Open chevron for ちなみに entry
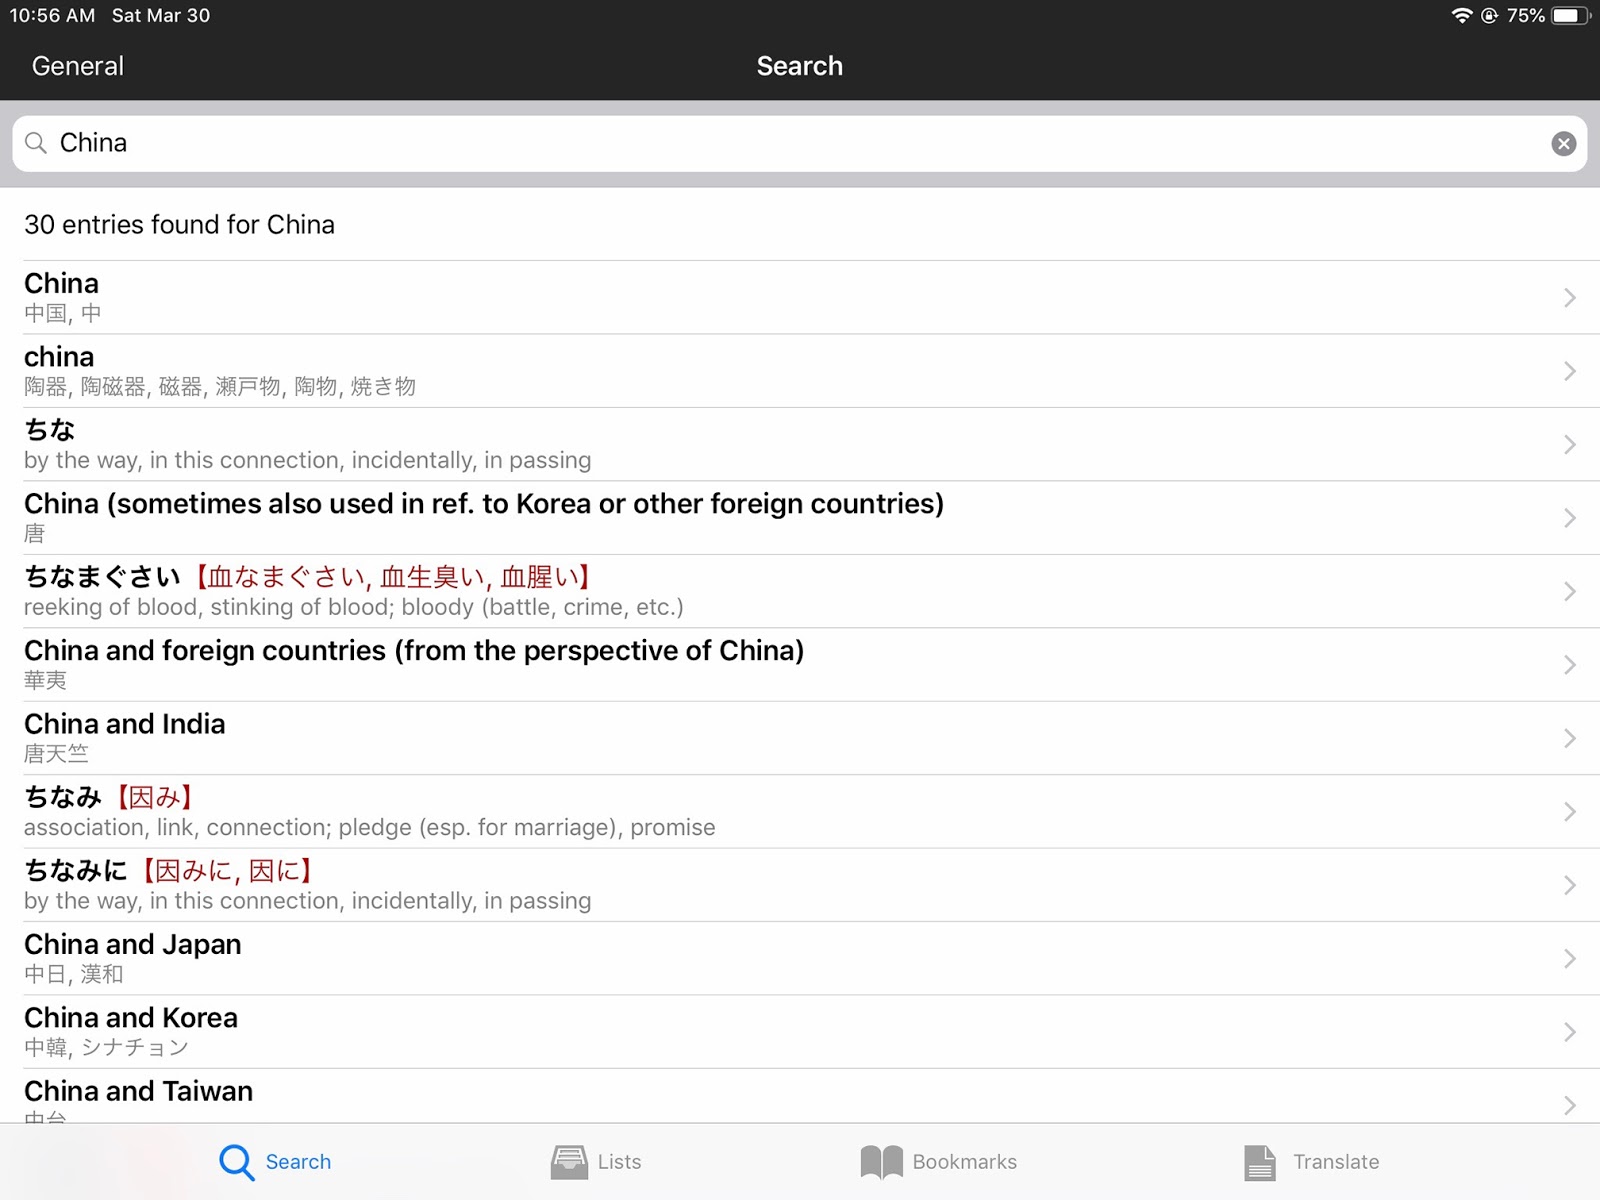Screen dimensions: 1600x1200 tap(1569, 885)
